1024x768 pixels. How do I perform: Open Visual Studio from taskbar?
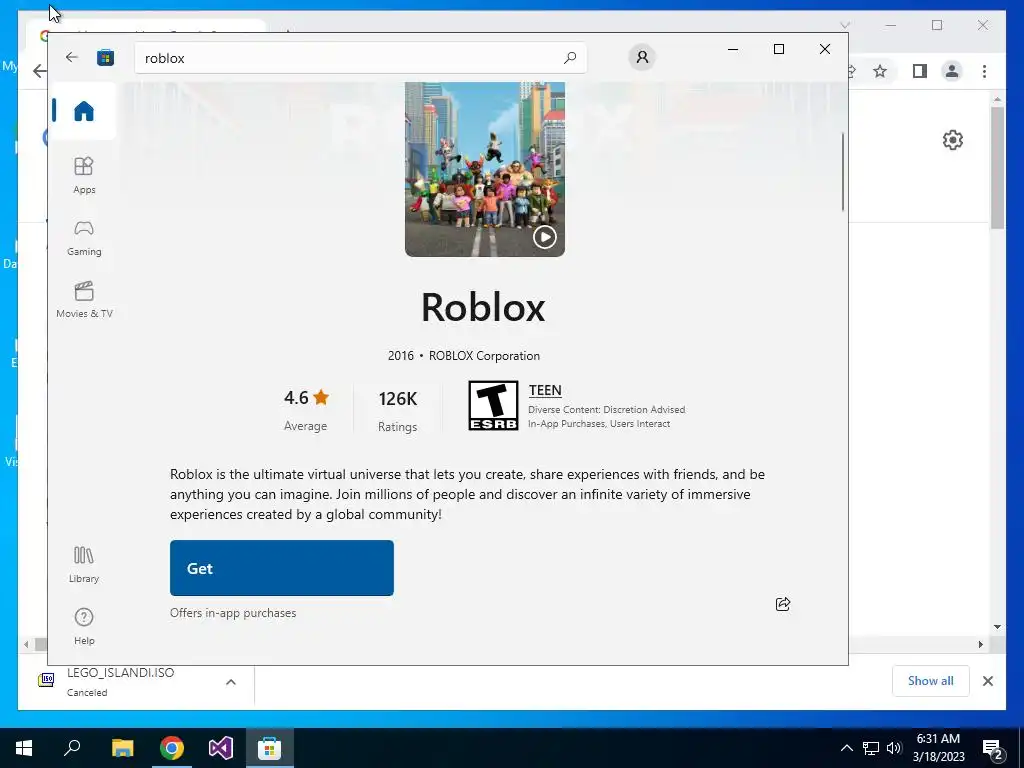[221, 748]
